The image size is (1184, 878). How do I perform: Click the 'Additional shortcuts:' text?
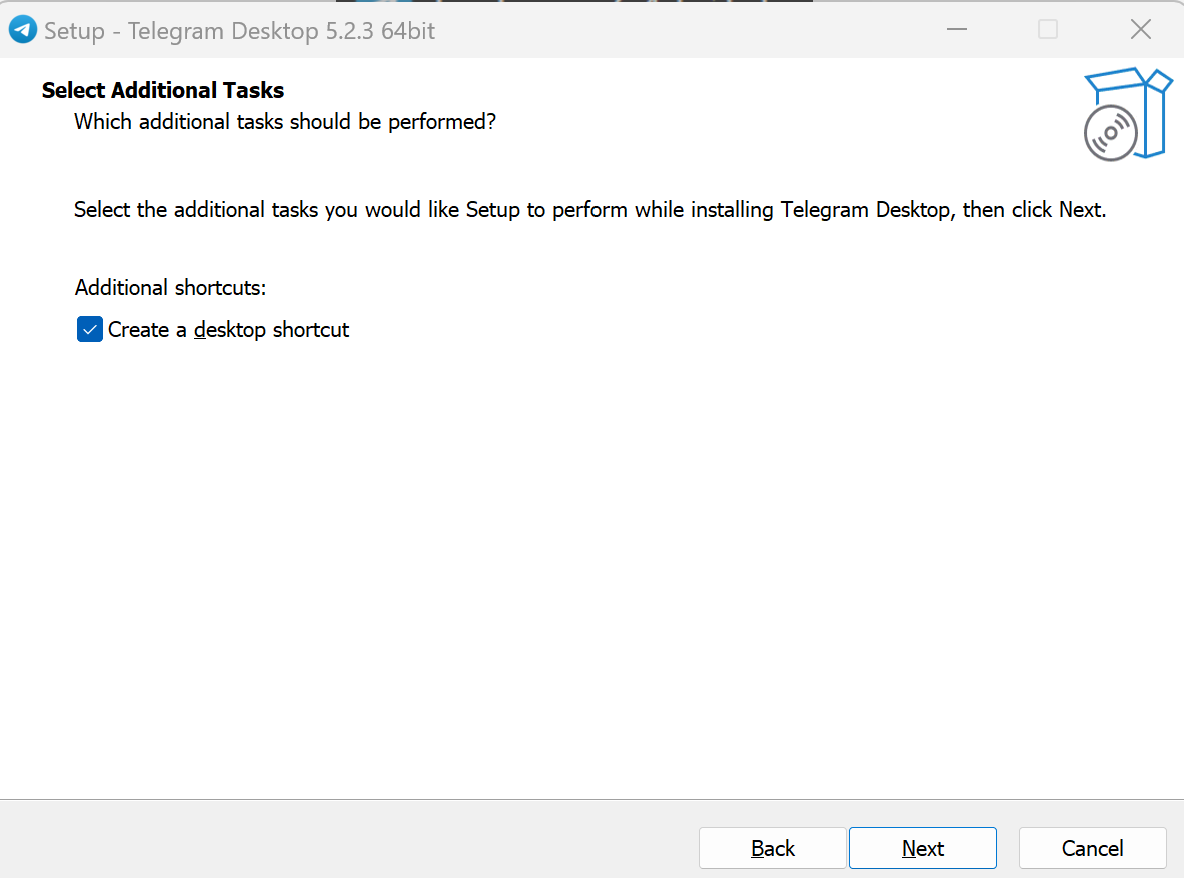pos(171,288)
